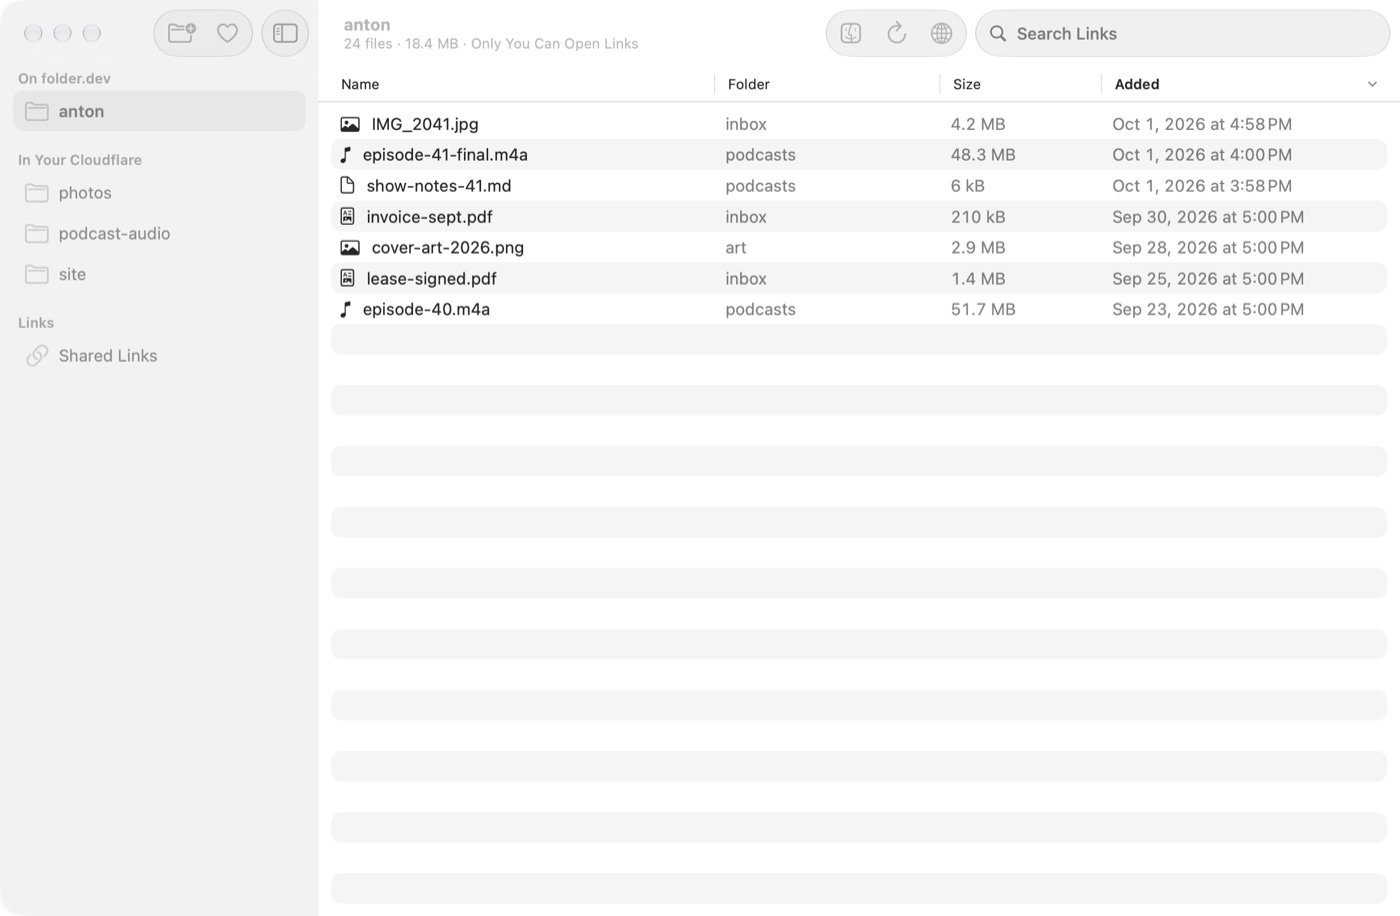Sort by the Size column header
Image resolution: width=1400 pixels, height=916 pixels.
(967, 84)
